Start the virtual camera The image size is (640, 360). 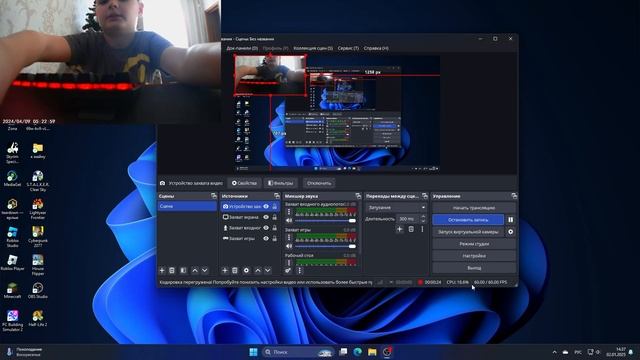(468, 232)
